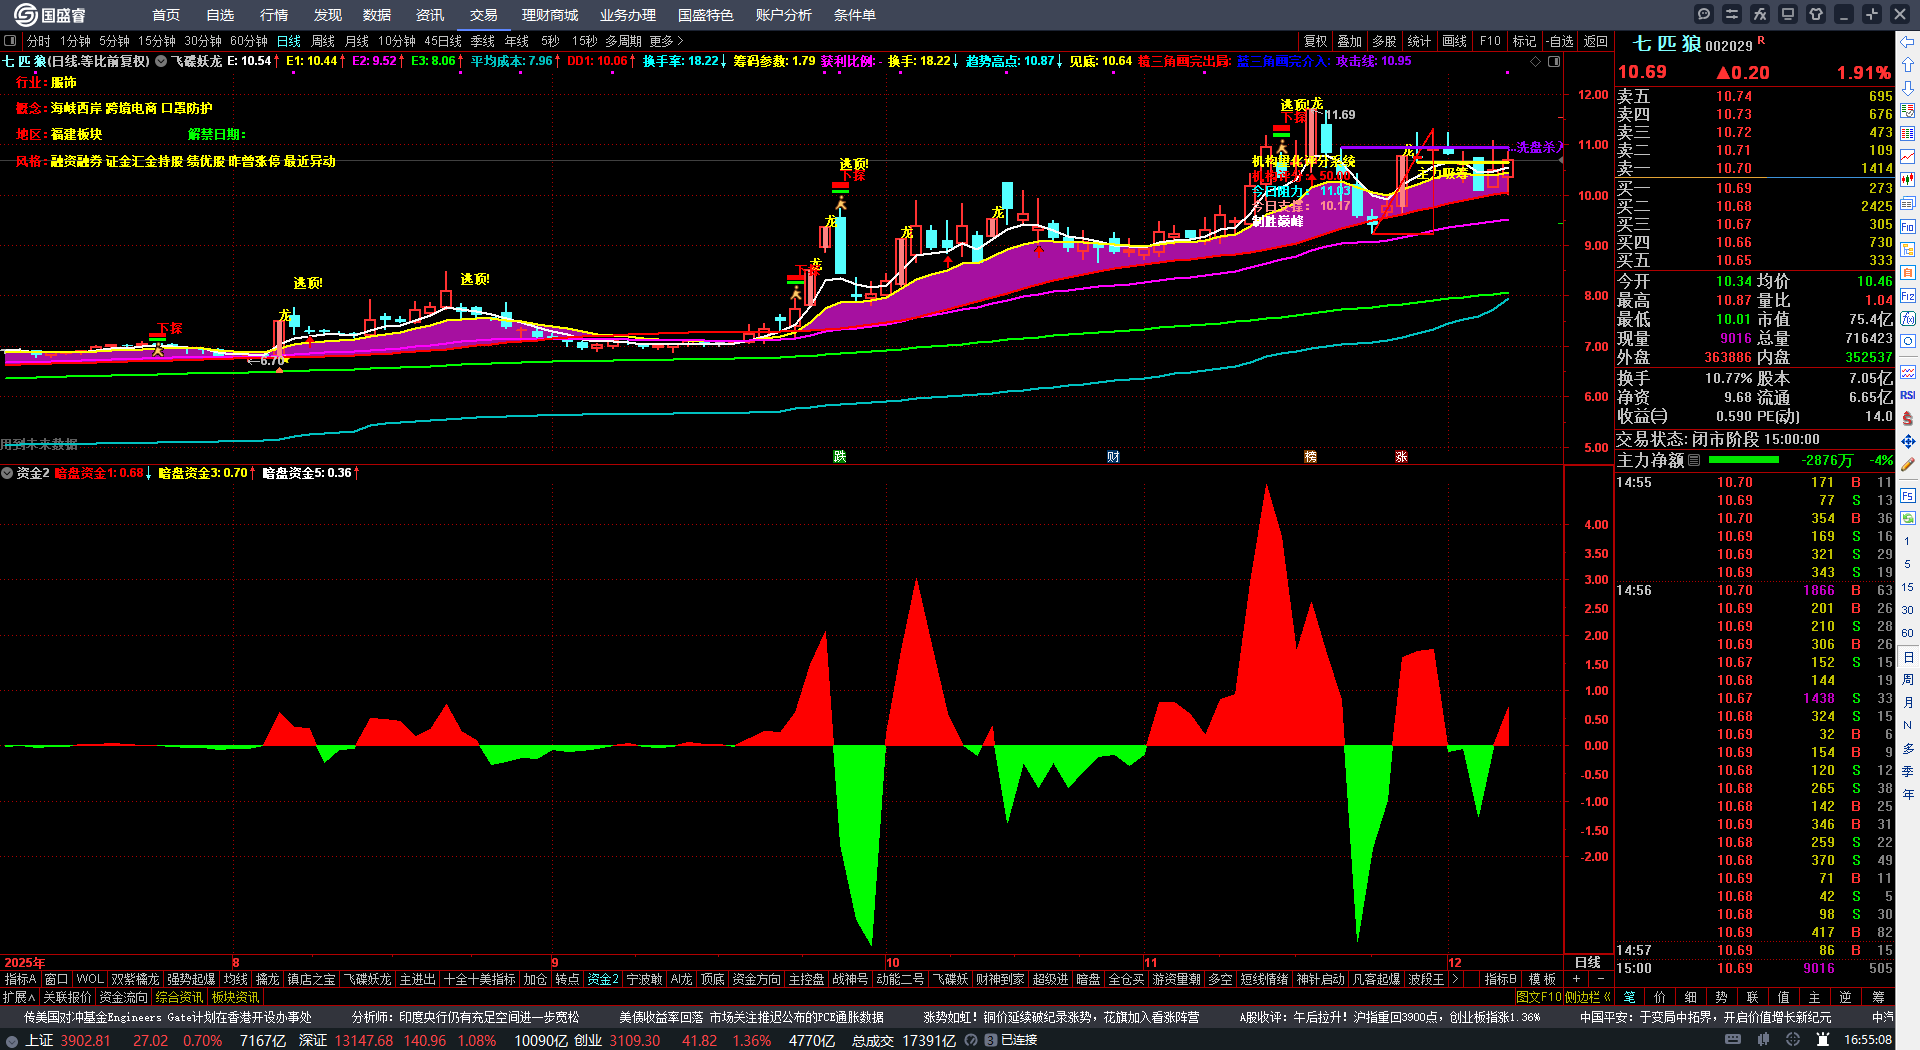1920x1050 pixels.
Task: Click the stock name 七匹狼 header
Action: [x=1667, y=44]
